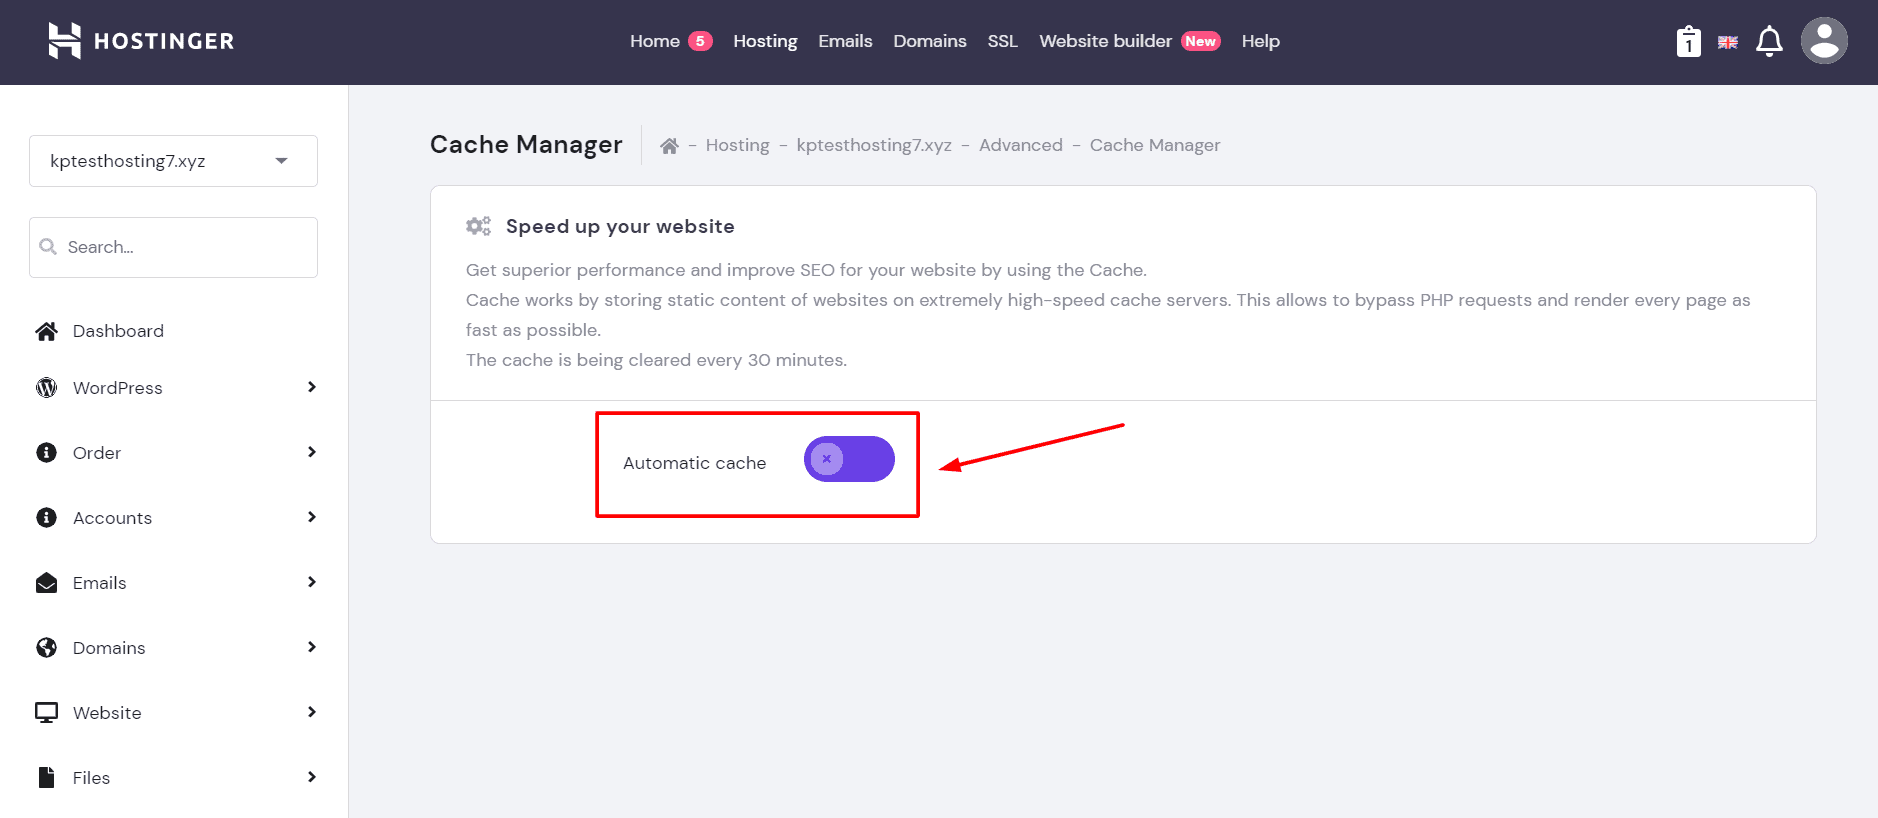Open the Hosting menu in top navigation
Viewport: 1878px width, 818px height.
coord(765,41)
